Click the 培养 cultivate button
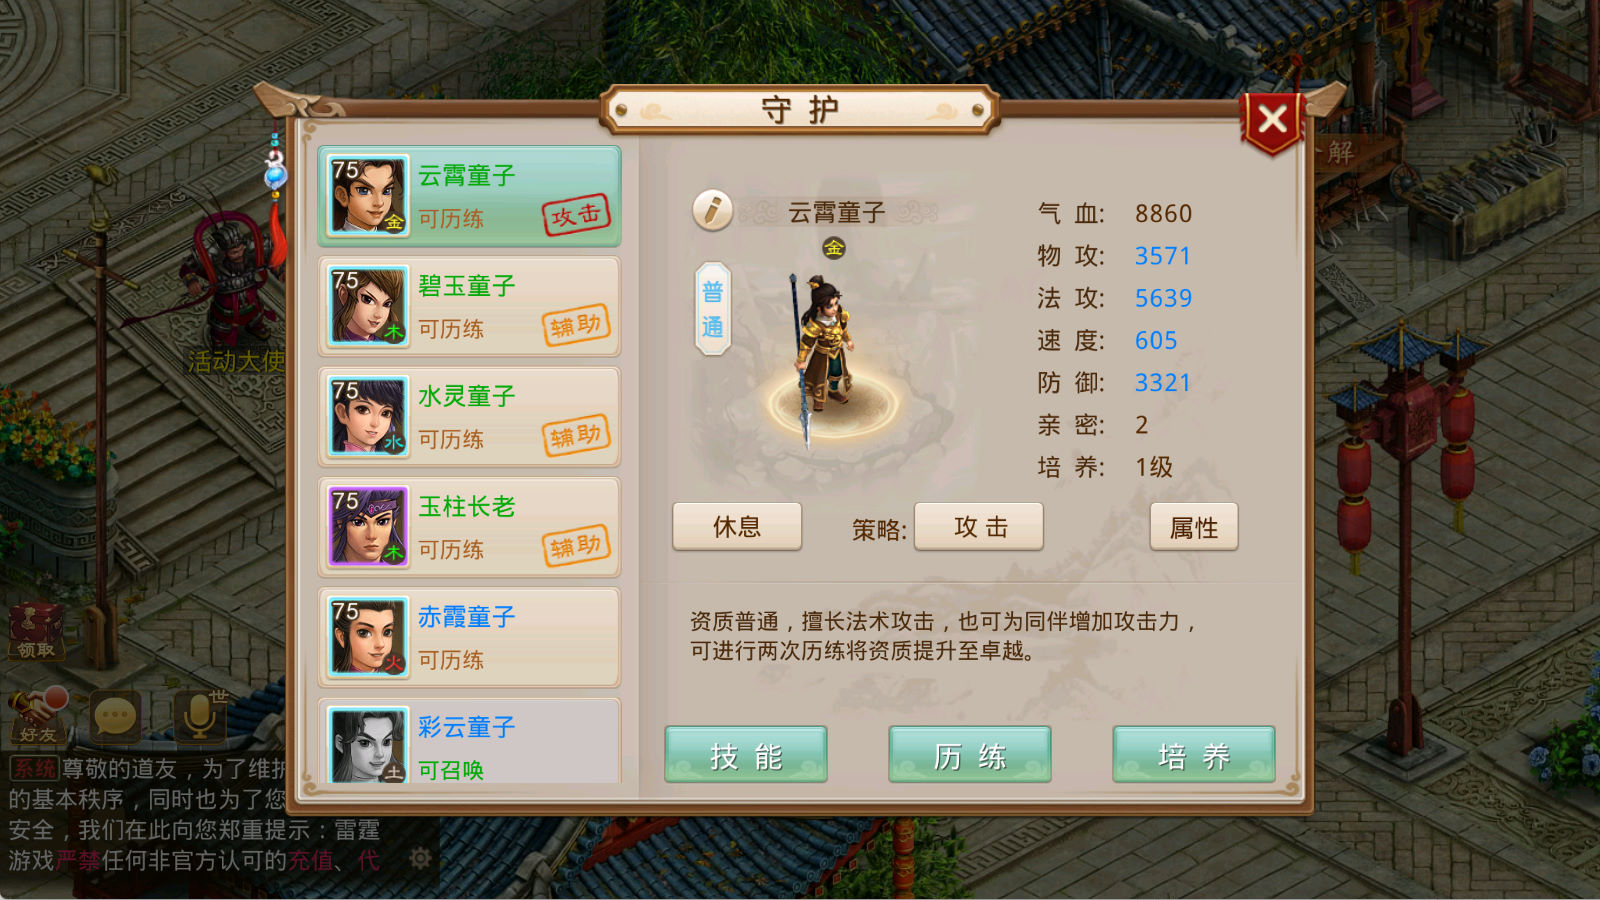Viewport: 1600px width, 900px height. pos(1194,755)
